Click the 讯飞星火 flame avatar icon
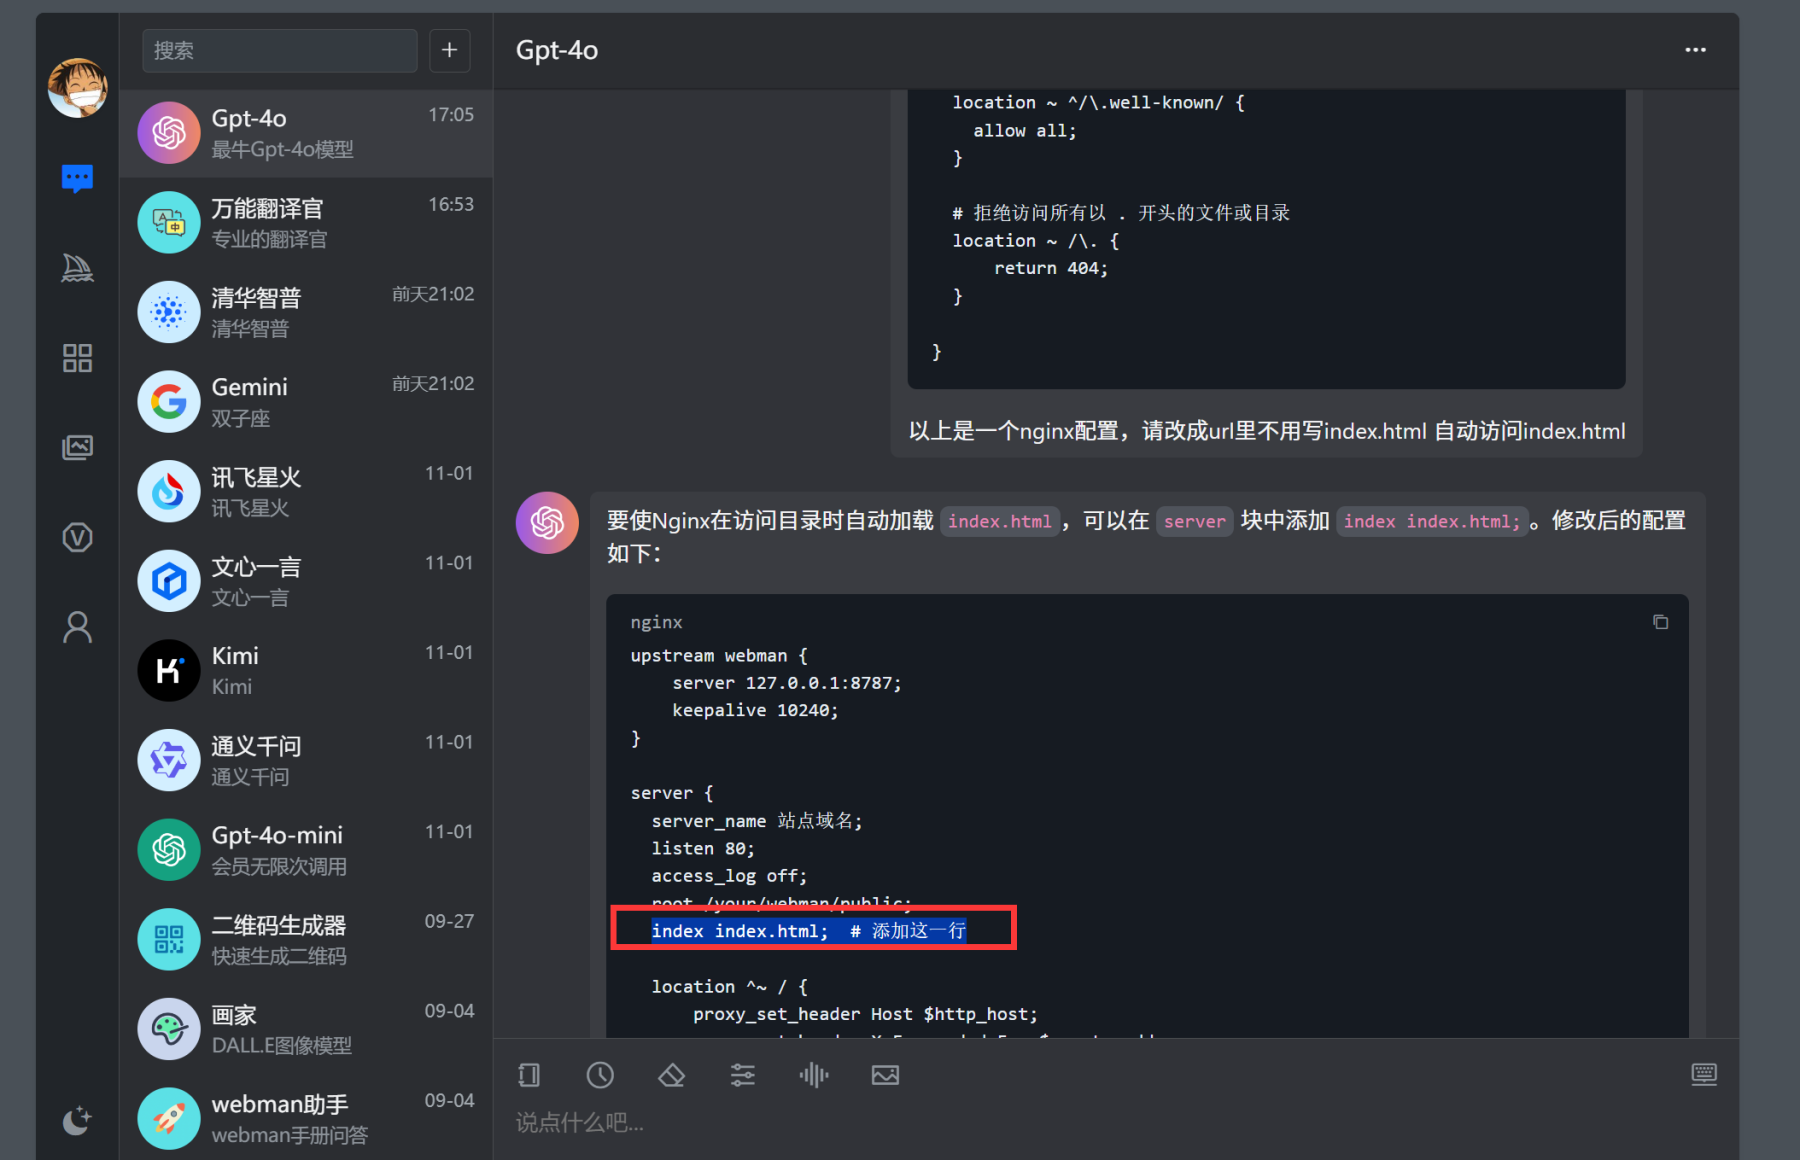This screenshot has height=1160, width=1800. pyautogui.click(x=169, y=491)
